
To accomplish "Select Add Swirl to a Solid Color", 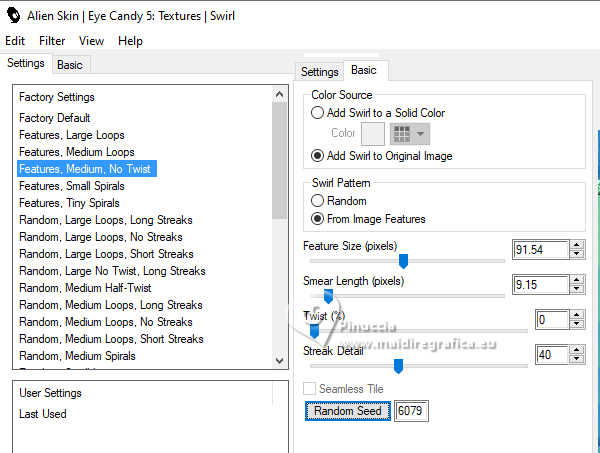I will [x=318, y=113].
